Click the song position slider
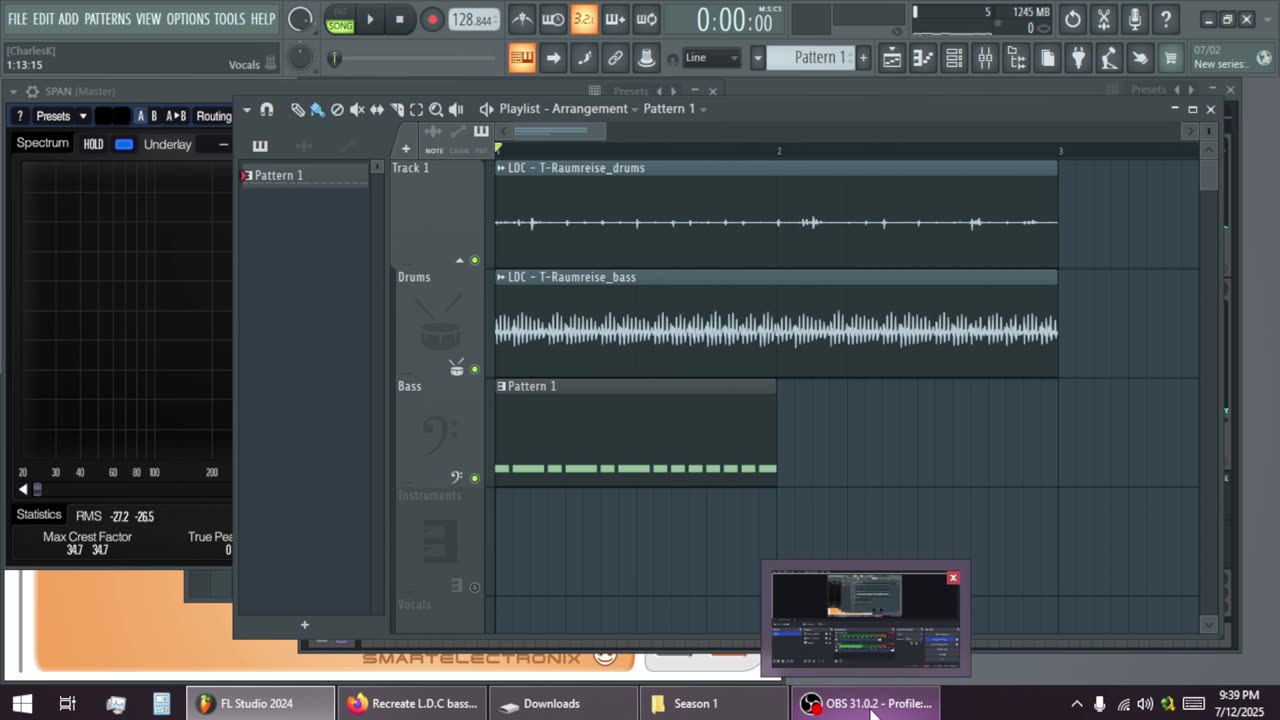1280x720 pixels. 414,59
